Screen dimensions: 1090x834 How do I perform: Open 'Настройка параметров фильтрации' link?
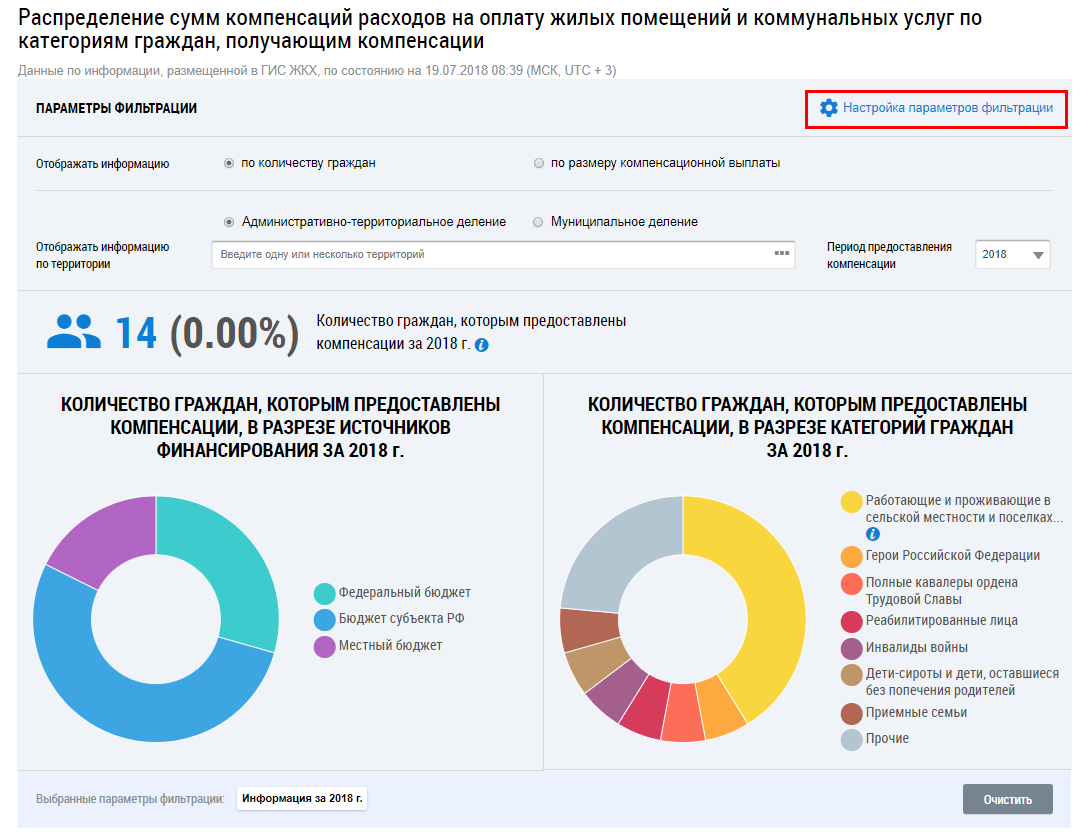(947, 108)
